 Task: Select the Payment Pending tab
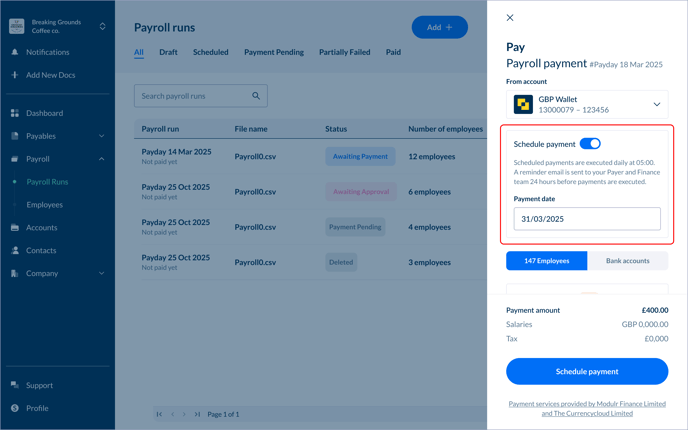point(274,52)
